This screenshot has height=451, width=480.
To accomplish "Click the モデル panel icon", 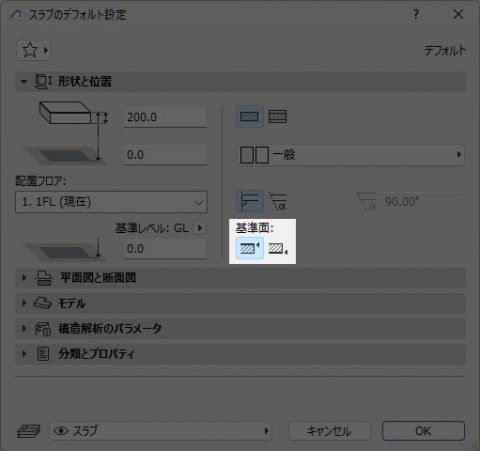I will point(43,303).
